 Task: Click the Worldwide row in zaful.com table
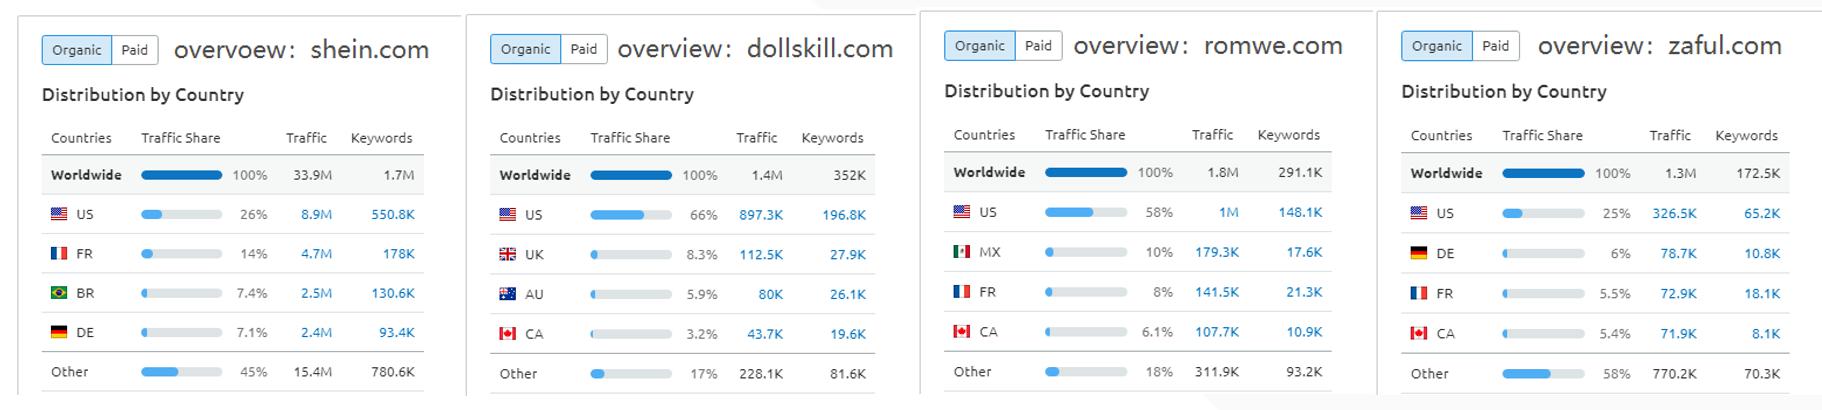[x=1594, y=173]
